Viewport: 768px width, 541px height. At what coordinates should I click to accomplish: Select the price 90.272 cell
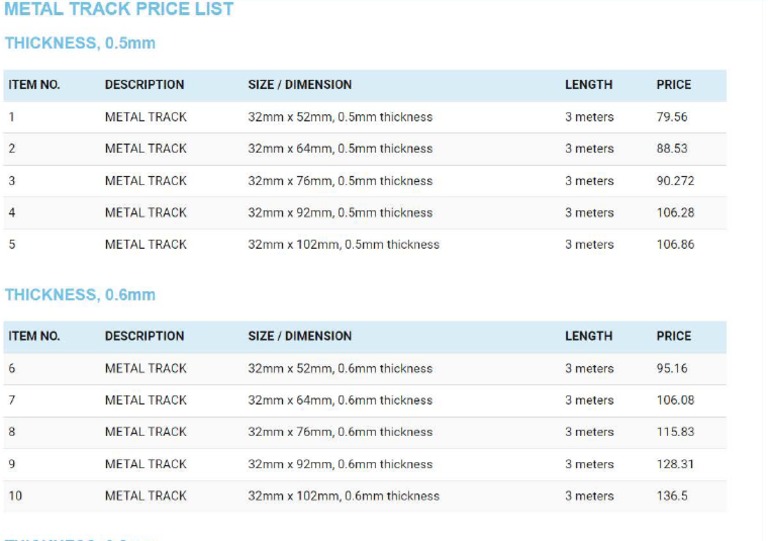click(675, 181)
